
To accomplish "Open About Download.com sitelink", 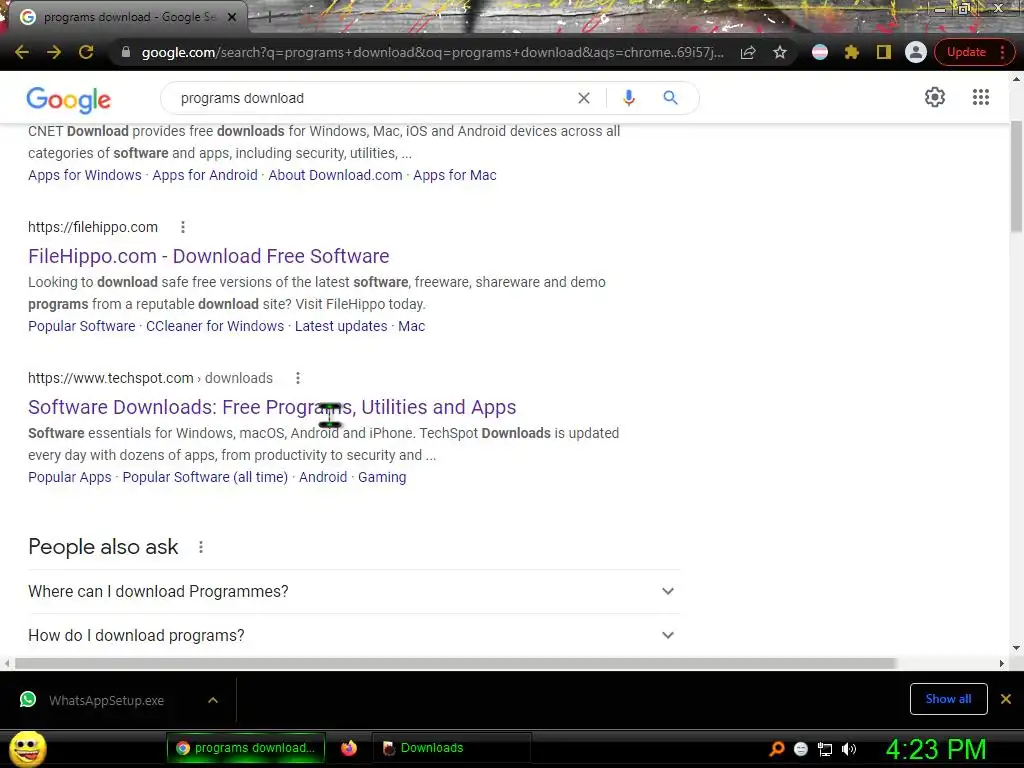I will 335,175.
